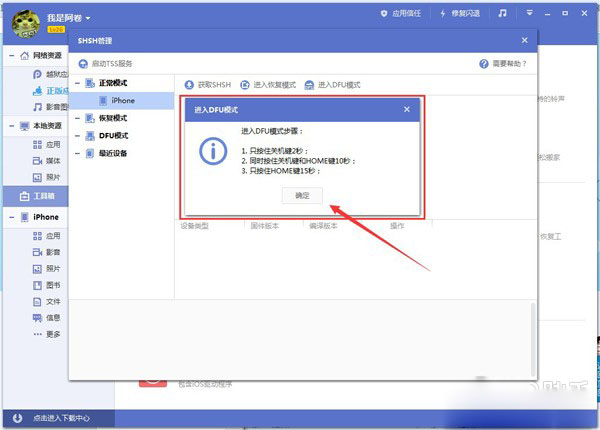
Task: Collapse the 恢复模式 tree node
Action: click(x=76, y=117)
